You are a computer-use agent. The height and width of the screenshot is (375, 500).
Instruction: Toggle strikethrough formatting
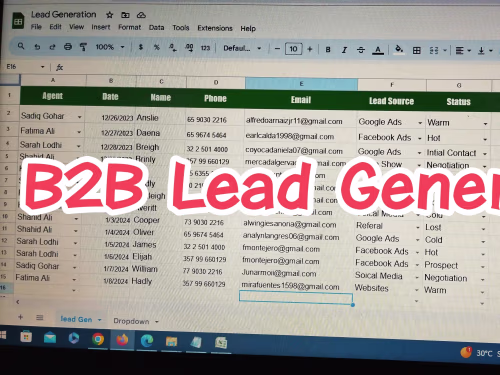pyautogui.click(x=361, y=50)
